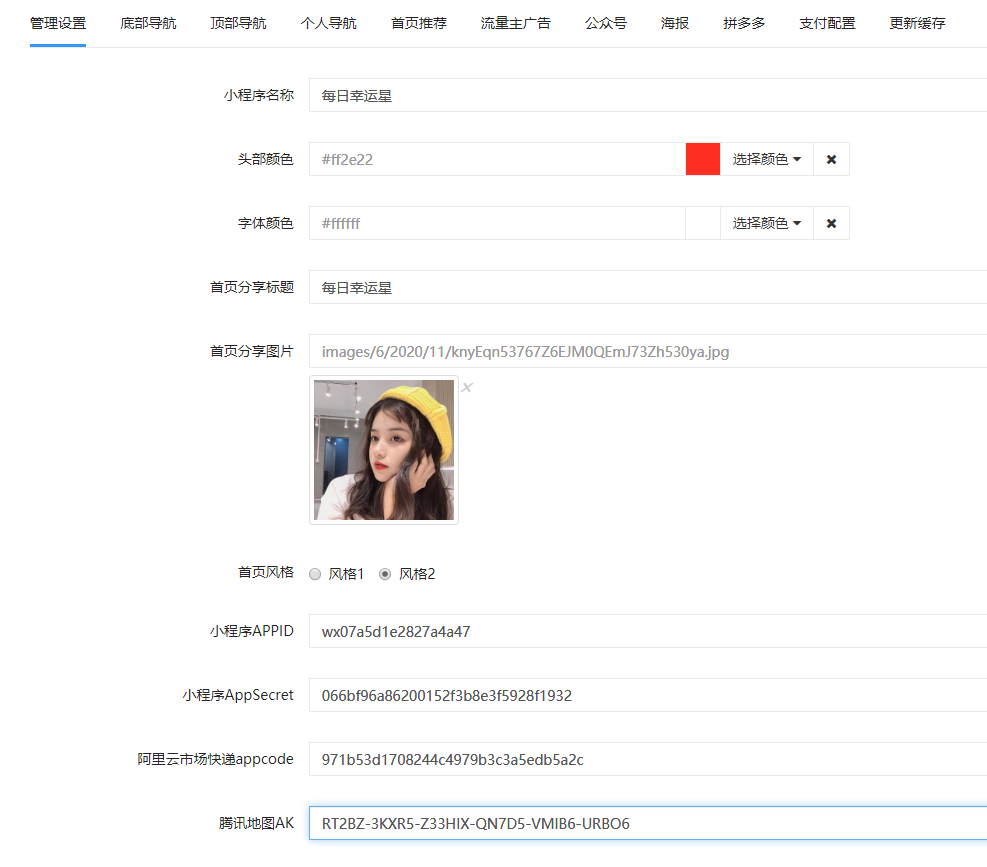Clear the 字体颜色 color with the X icon
987x867 pixels.
click(831, 224)
